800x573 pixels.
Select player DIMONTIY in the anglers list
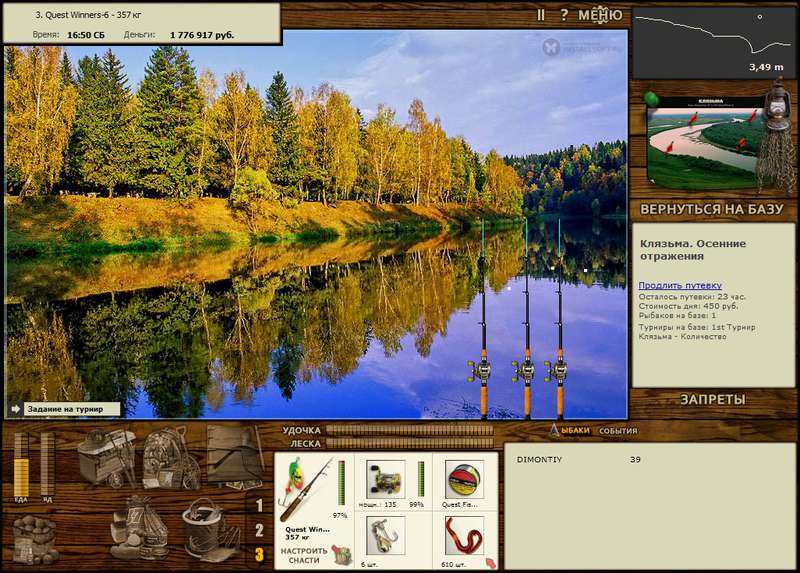(539, 460)
